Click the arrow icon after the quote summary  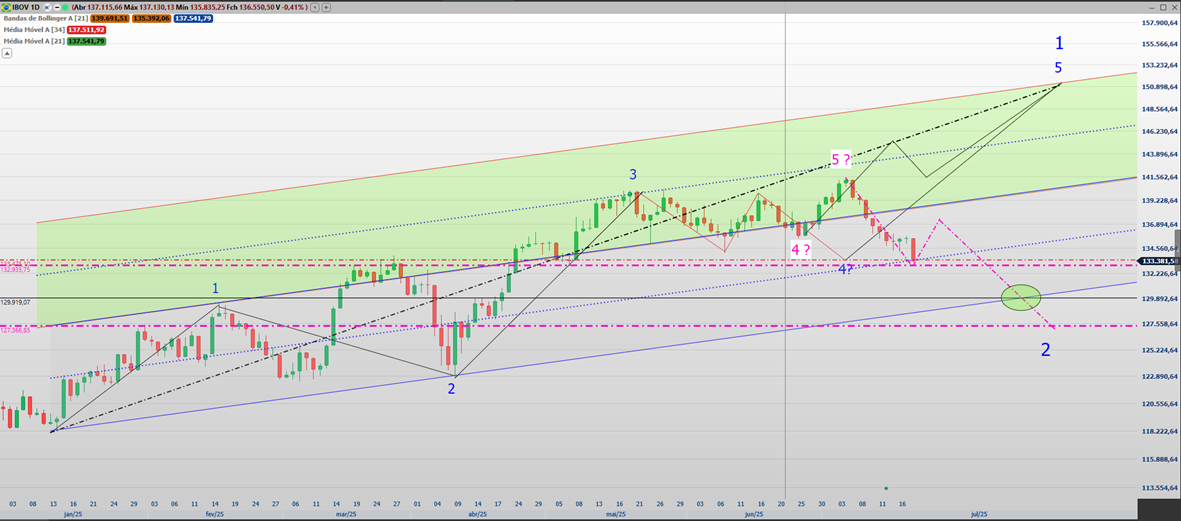(x=314, y=7)
